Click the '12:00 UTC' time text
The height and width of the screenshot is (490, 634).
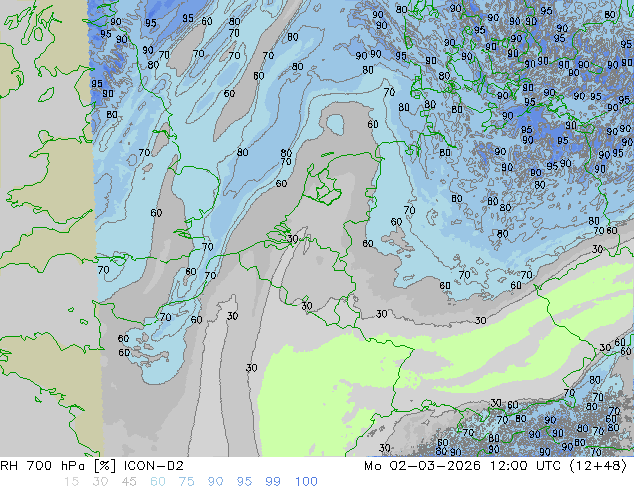click(x=525, y=466)
